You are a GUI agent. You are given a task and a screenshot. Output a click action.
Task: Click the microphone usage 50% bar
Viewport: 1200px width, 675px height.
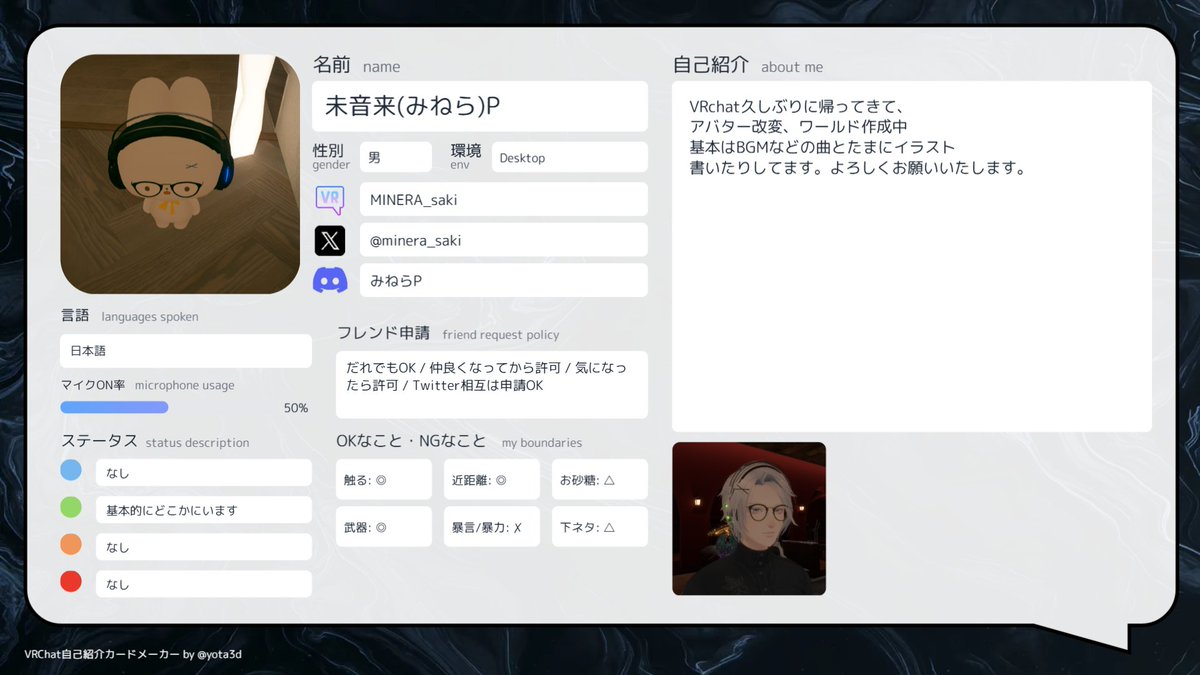[114, 407]
